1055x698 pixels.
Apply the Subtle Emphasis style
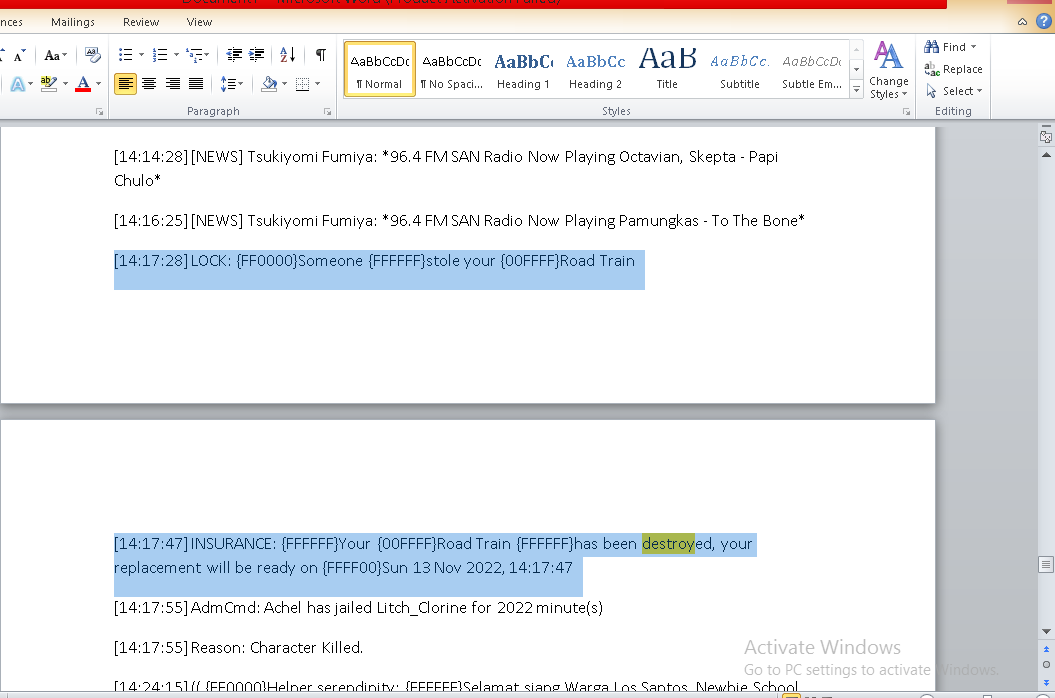coord(812,69)
